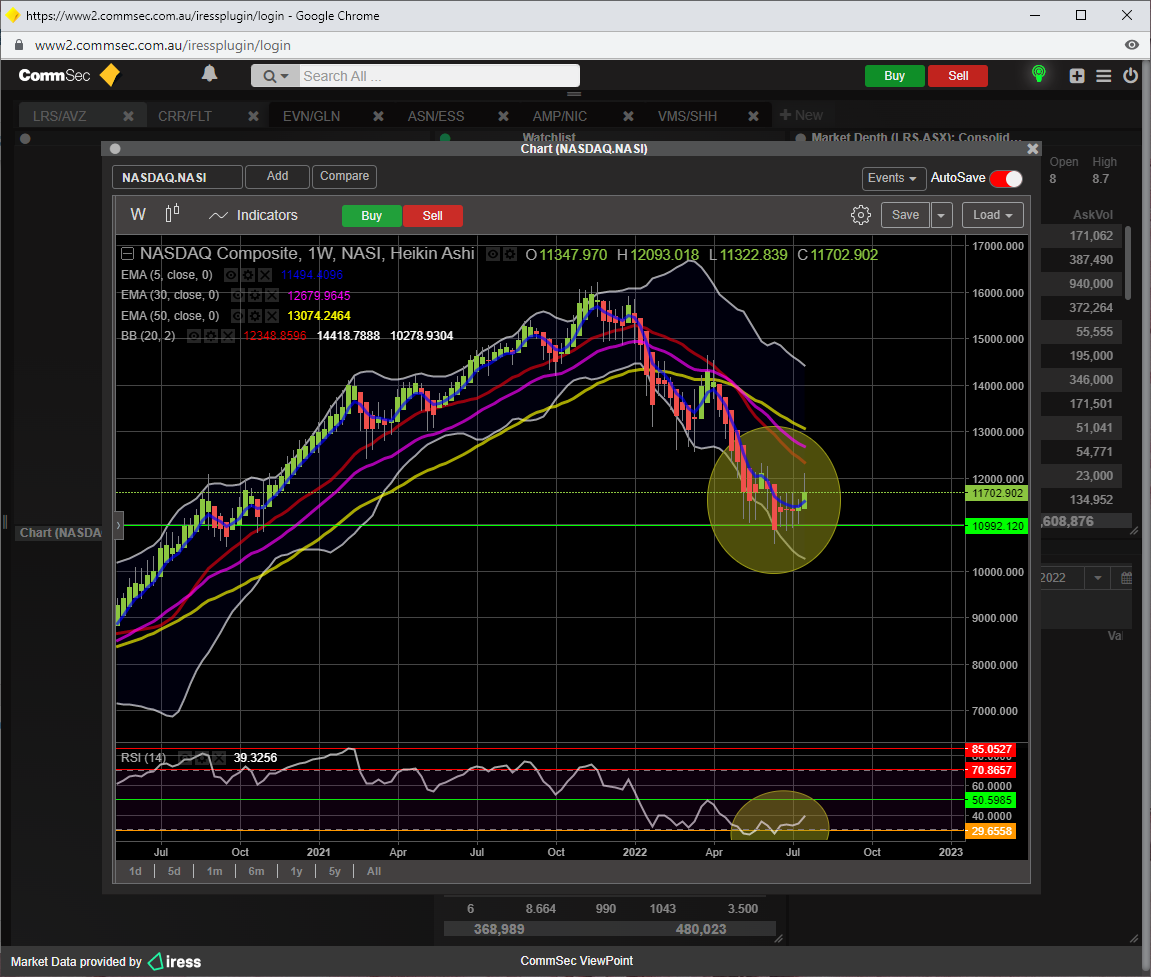
Task: Close the VMS/SHH tab
Action: [753, 116]
